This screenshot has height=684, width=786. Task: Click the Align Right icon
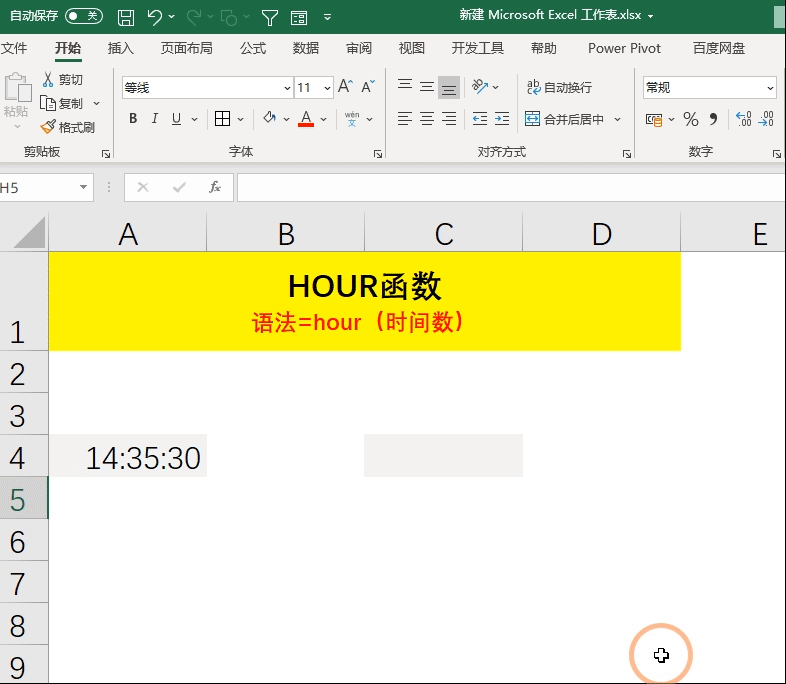click(x=449, y=119)
